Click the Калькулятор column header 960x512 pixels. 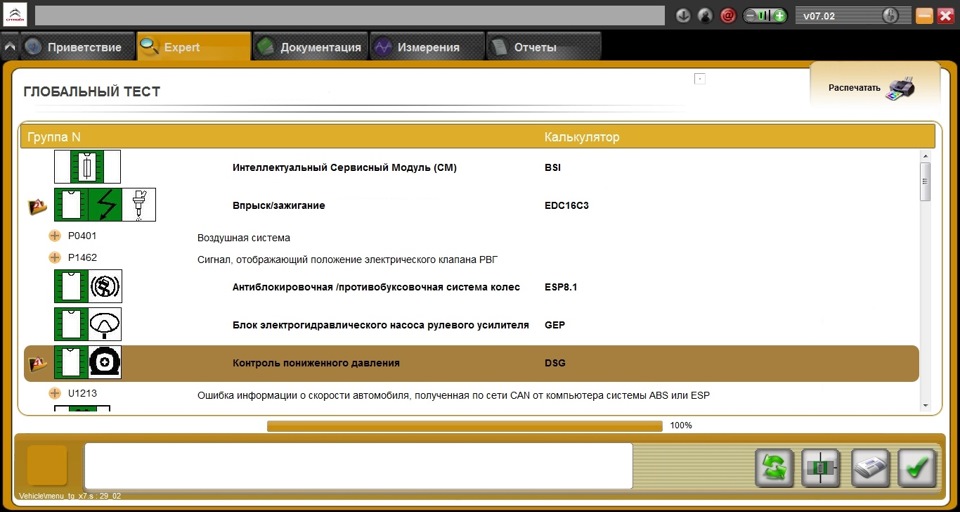click(x=582, y=137)
